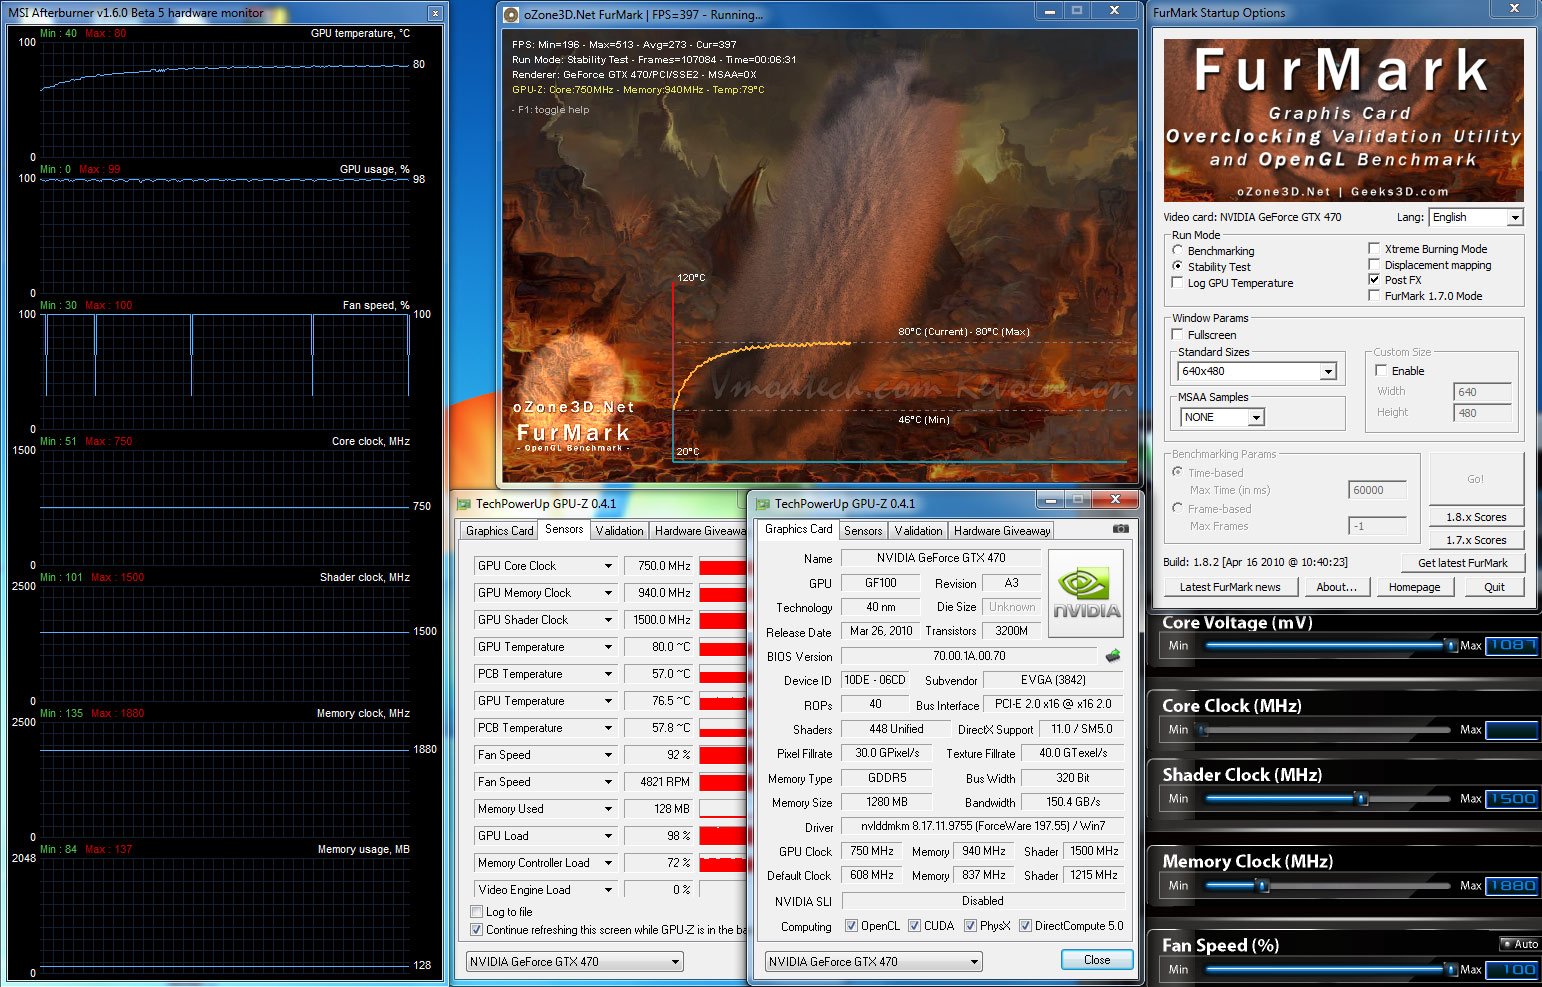Check the Custom Size Enable box
Image resolution: width=1542 pixels, height=987 pixels.
pyautogui.click(x=1381, y=371)
